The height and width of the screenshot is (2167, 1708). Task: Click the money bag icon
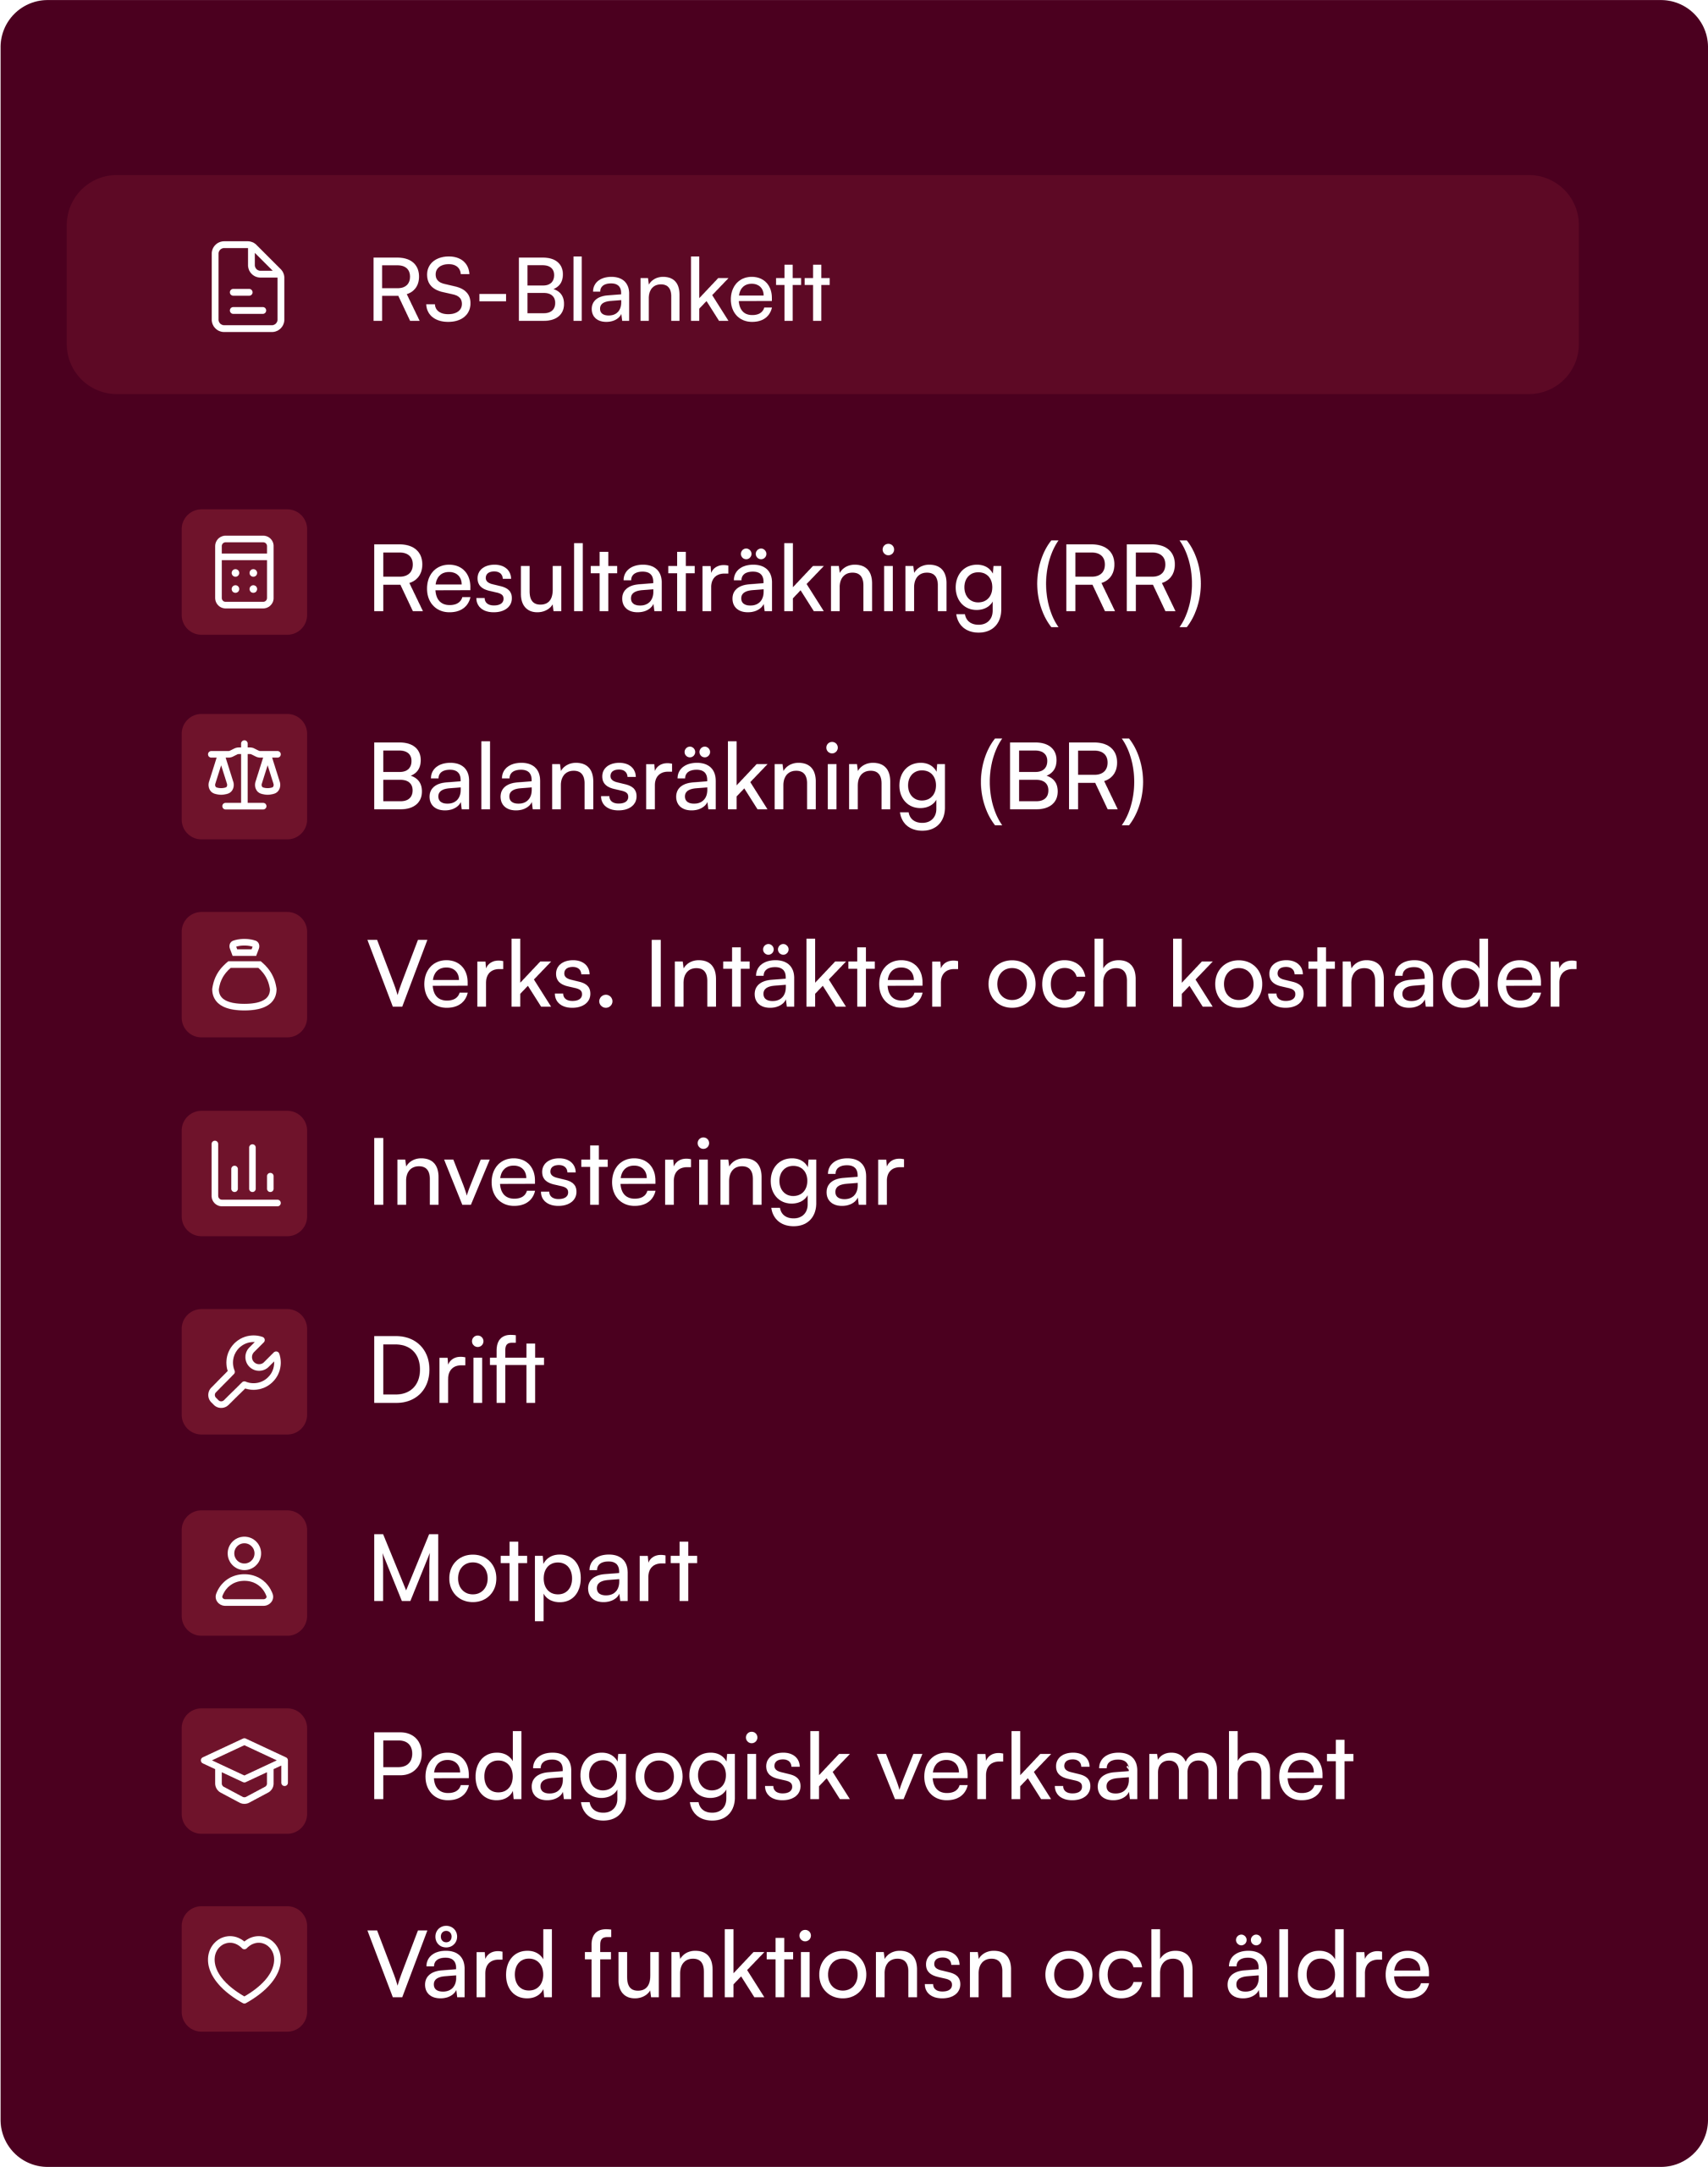point(244,975)
